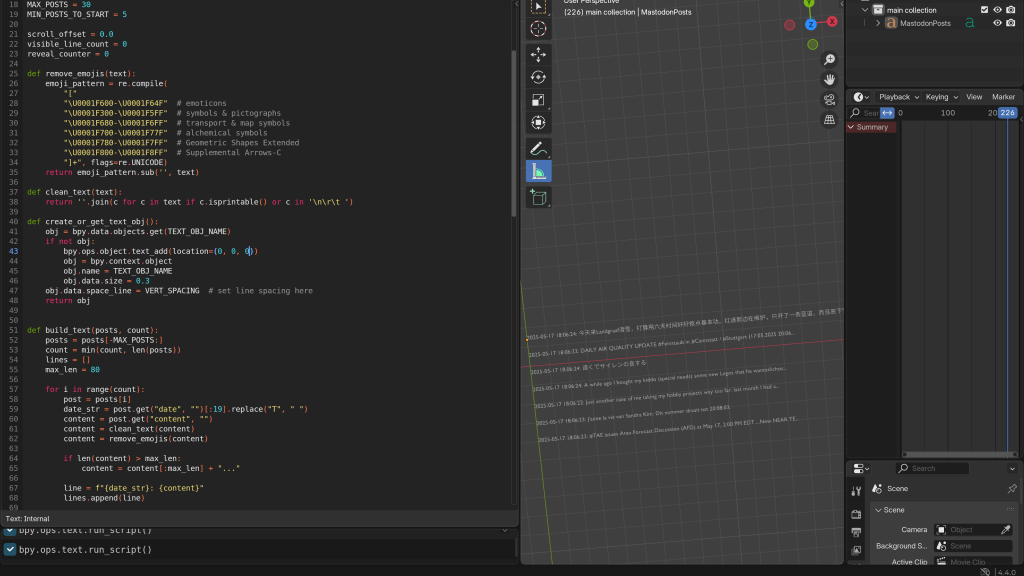Screen dimensions: 1024x576
Task: Click the Scene panel drag grip dots
Action: [x=1010, y=510]
